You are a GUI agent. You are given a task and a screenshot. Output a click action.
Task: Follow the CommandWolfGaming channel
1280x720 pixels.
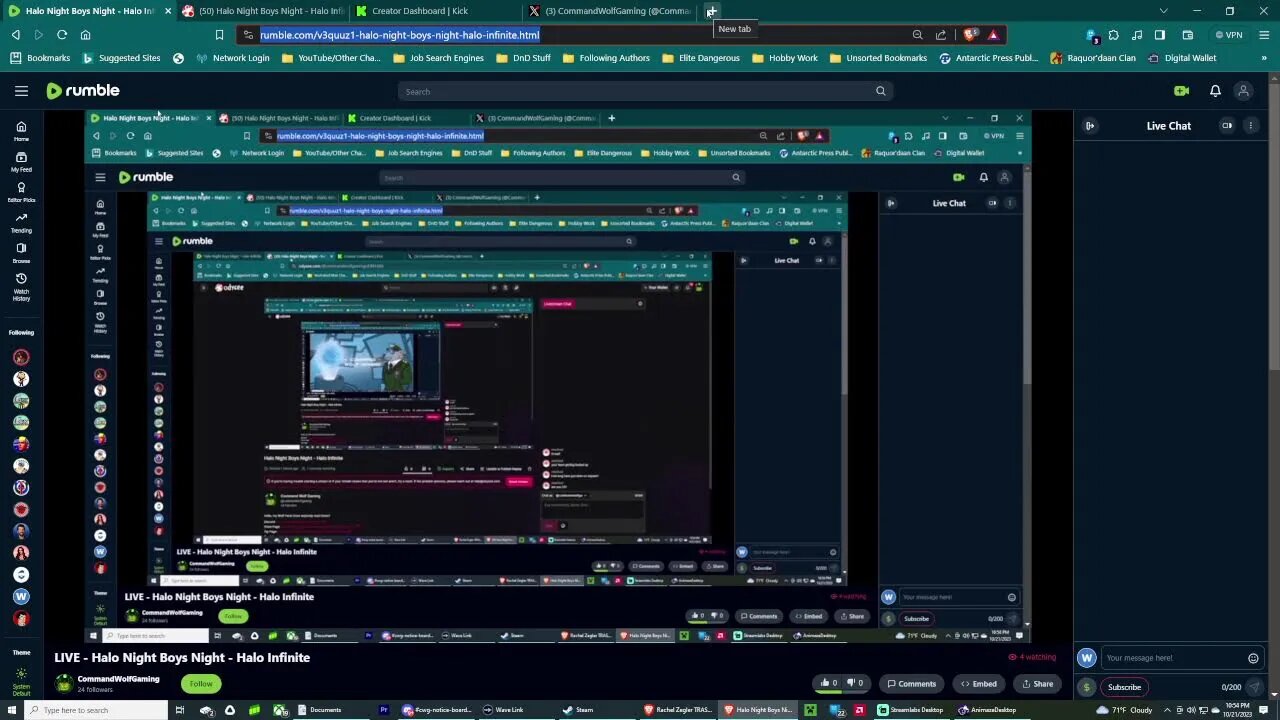[201, 684]
